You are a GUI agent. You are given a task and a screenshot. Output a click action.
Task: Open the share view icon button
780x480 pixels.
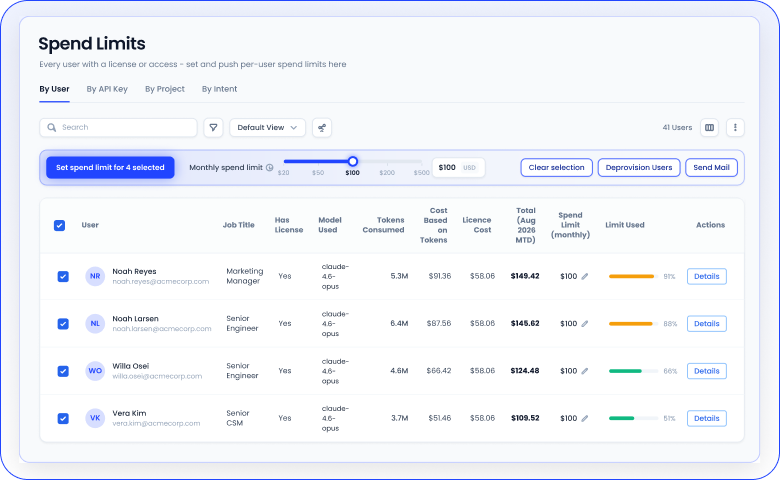[322, 128]
